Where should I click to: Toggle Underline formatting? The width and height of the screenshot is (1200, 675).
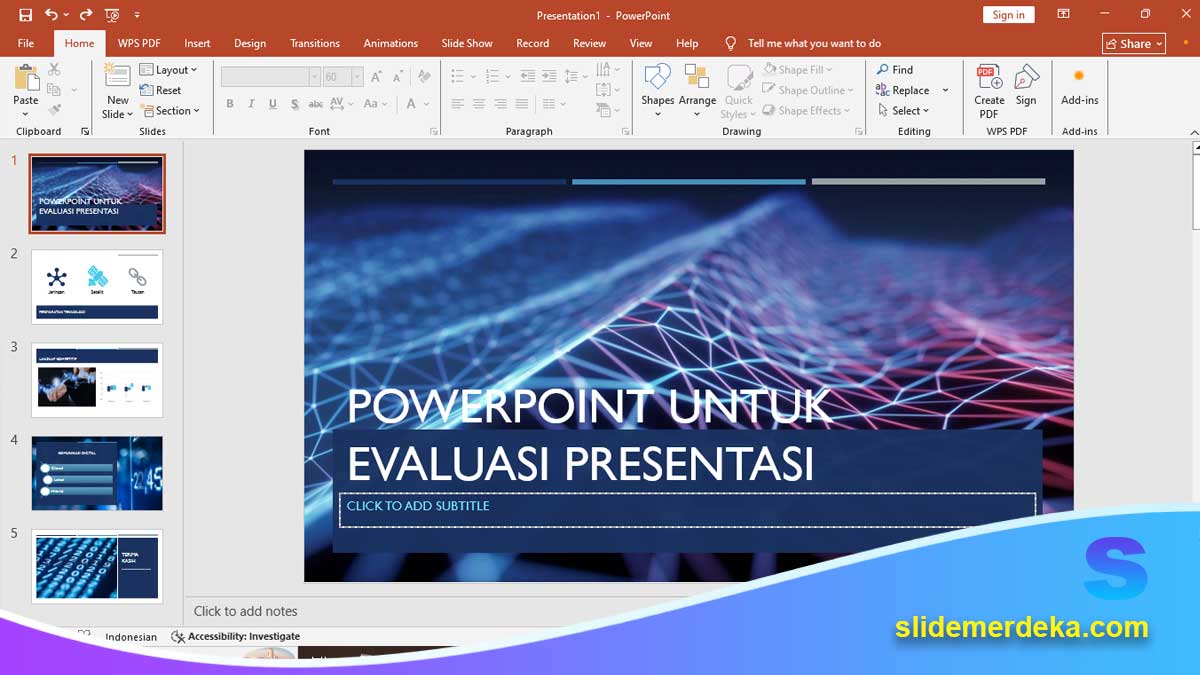[x=272, y=104]
